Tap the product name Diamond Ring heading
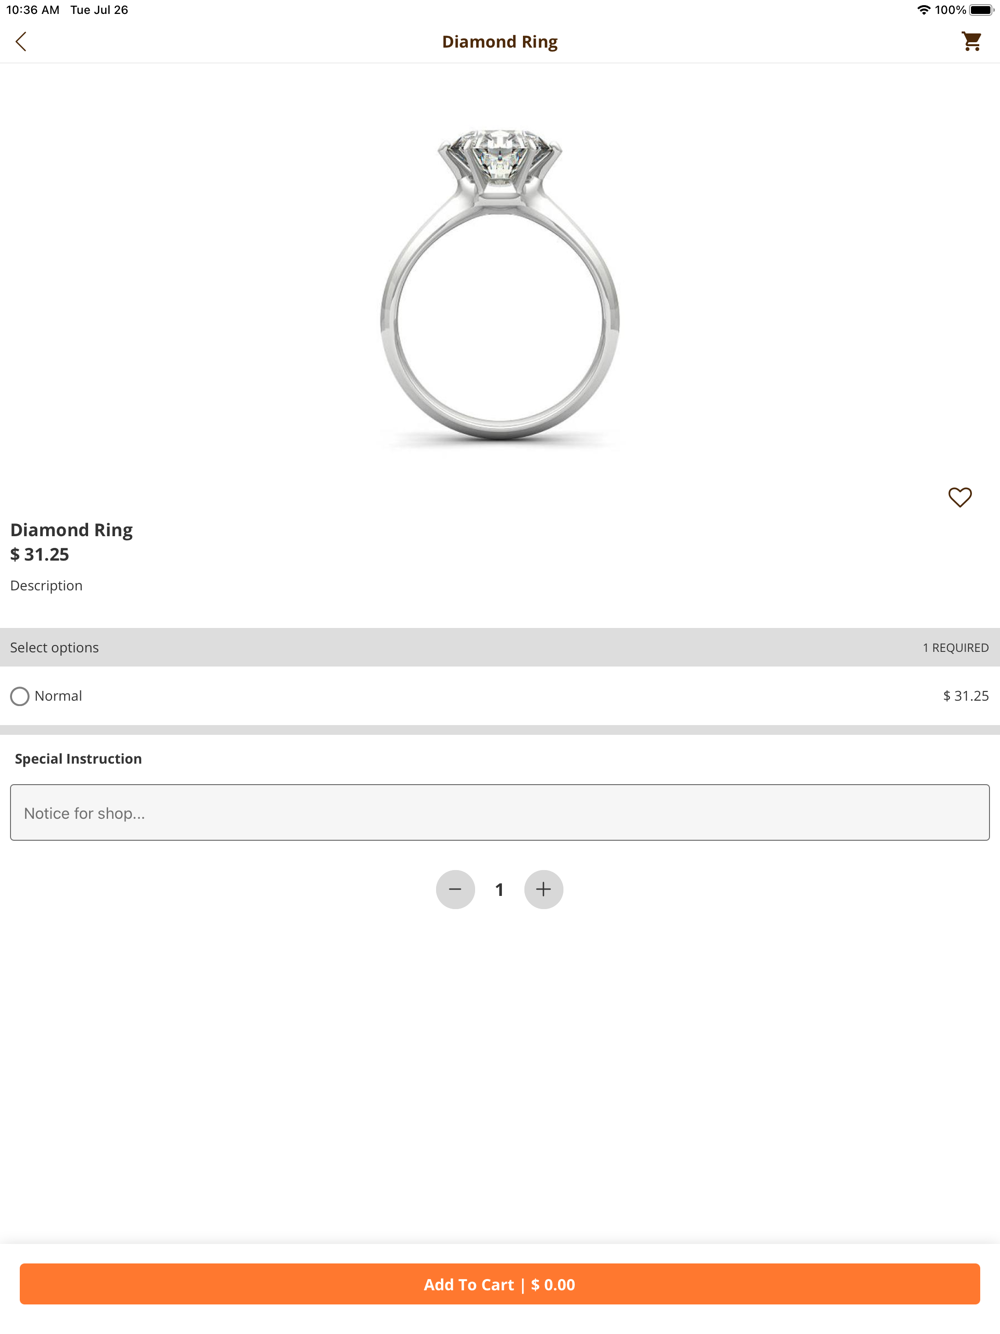The height and width of the screenshot is (1334, 1000). [71, 530]
